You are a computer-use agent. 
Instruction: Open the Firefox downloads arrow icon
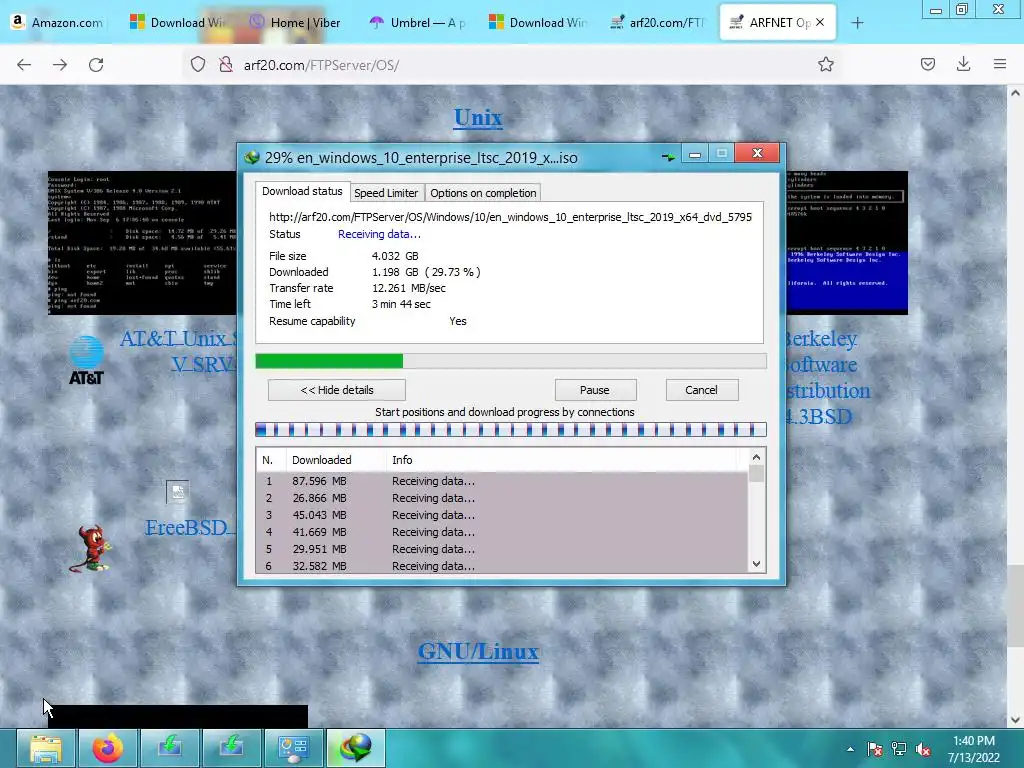point(963,64)
